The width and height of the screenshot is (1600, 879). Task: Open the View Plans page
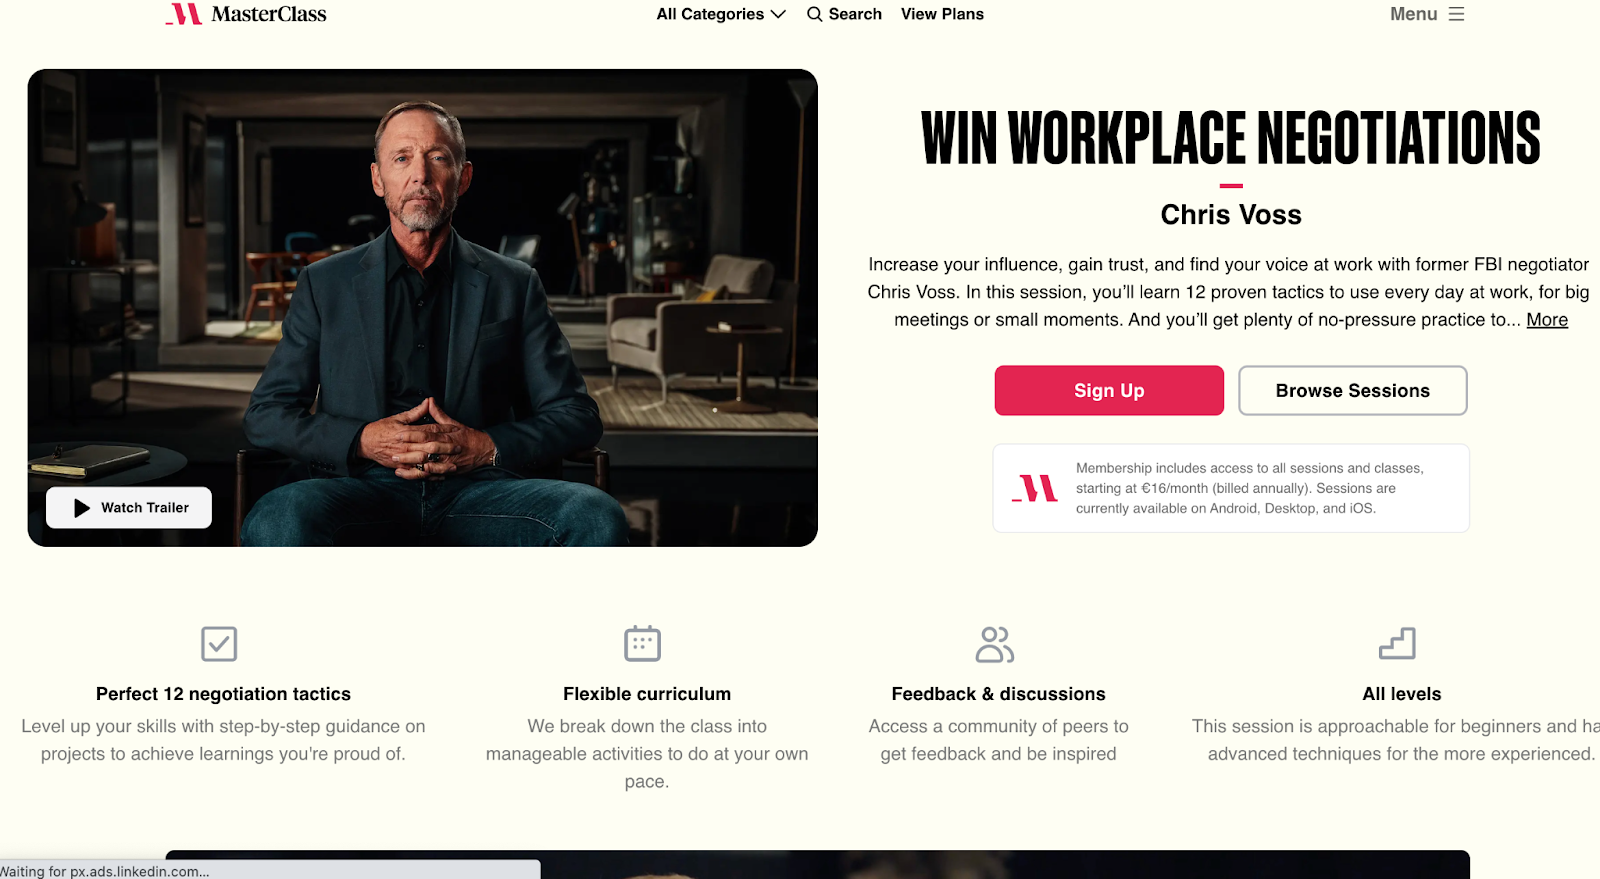(x=942, y=14)
